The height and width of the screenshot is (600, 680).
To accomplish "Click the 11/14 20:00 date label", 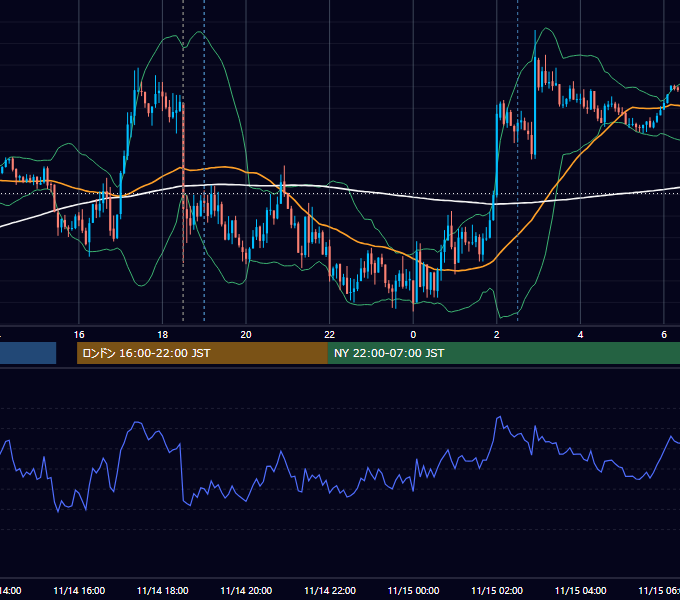I will click(x=246, y=591).
